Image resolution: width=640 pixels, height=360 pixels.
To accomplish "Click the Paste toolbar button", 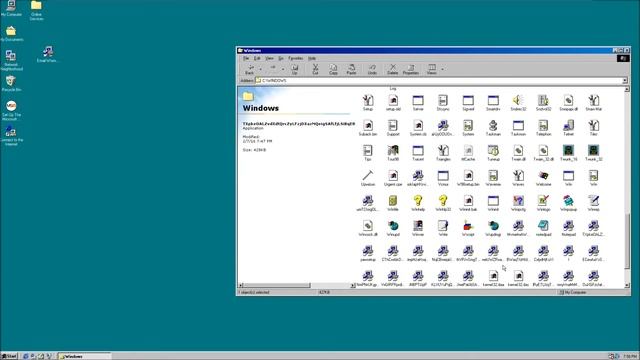I will (x=351, y=69).
